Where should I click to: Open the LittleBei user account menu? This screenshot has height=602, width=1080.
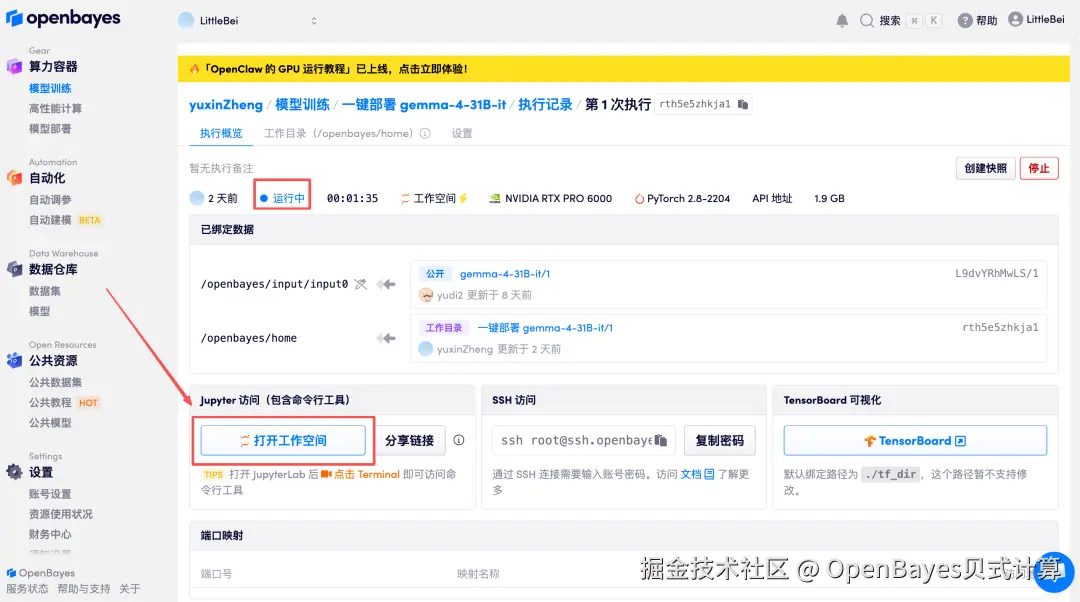tap(1036, 19)
